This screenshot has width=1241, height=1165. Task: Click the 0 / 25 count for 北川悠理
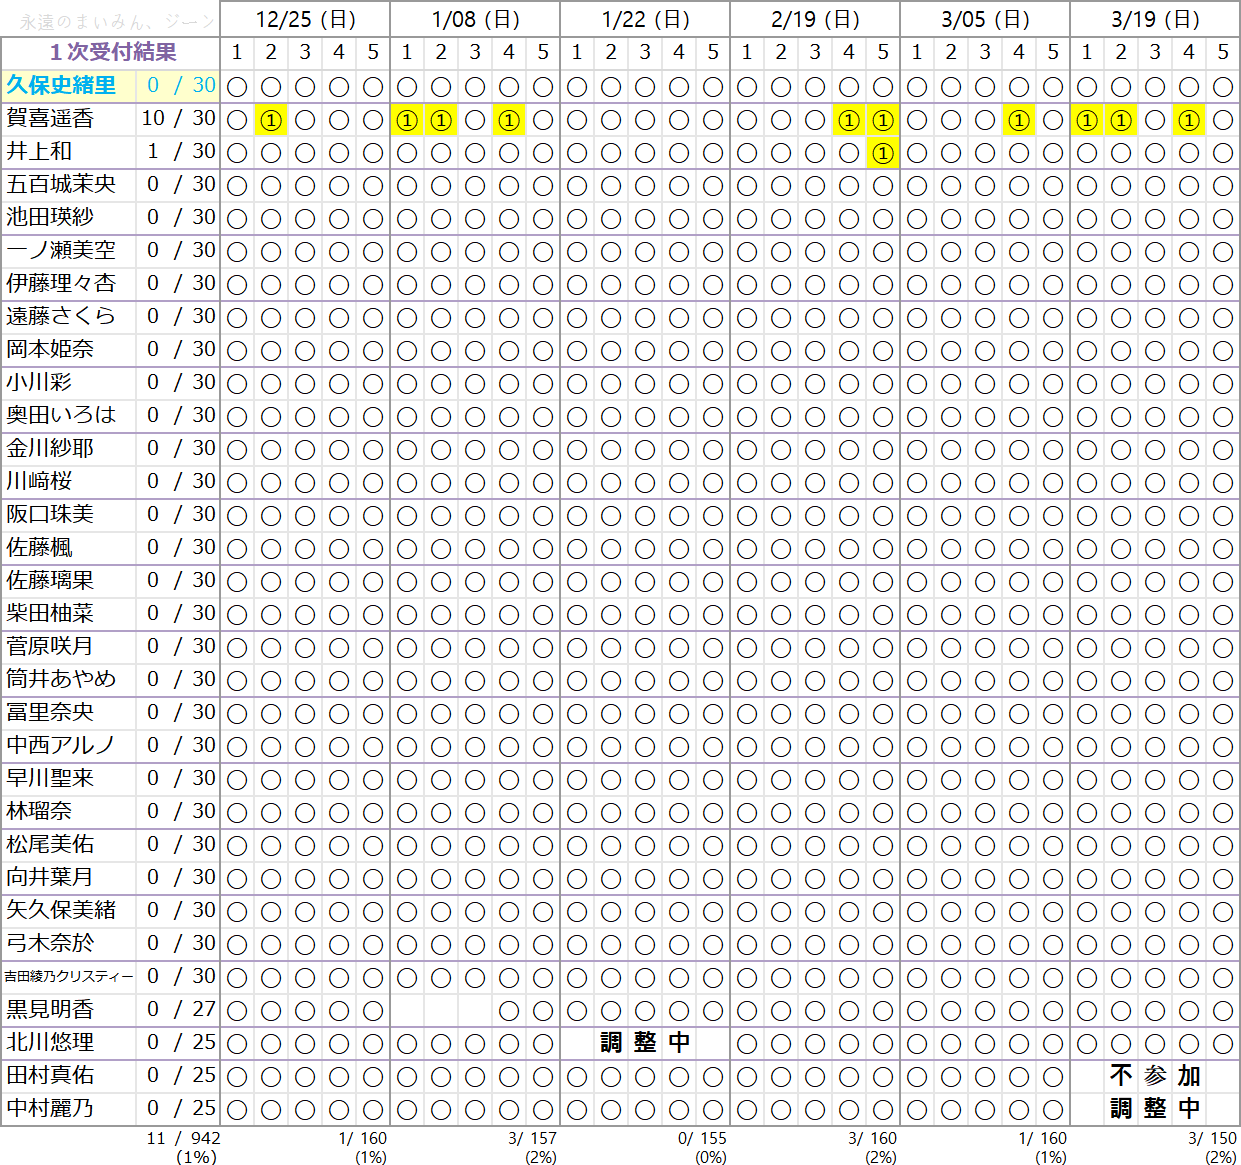181,1042
